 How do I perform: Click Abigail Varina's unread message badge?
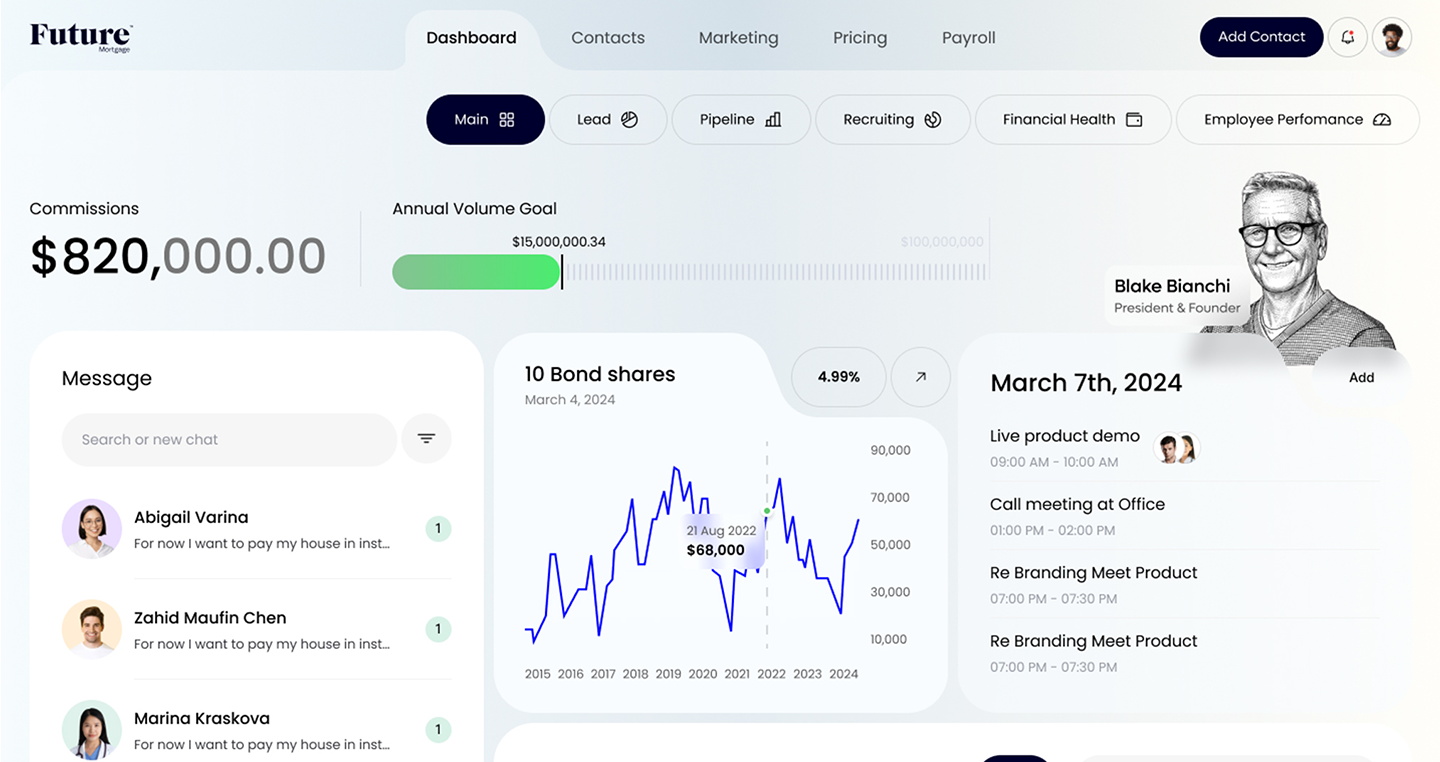(438, 529)
